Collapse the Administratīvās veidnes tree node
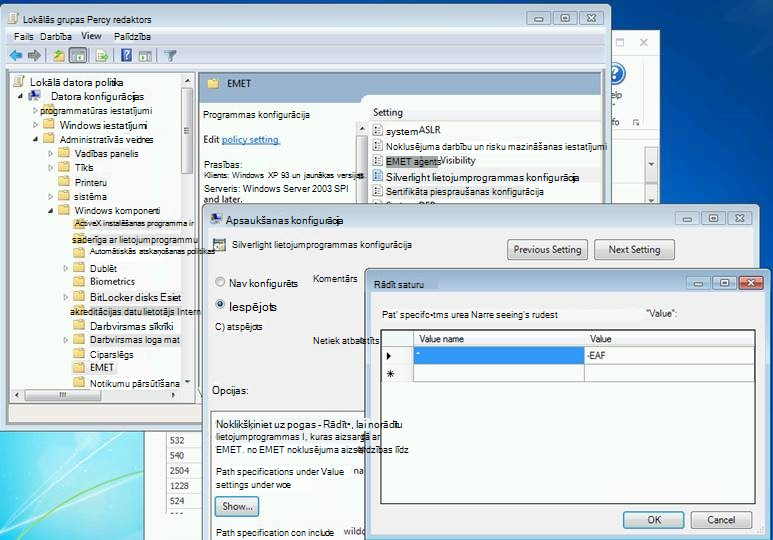 pos(35,140)
